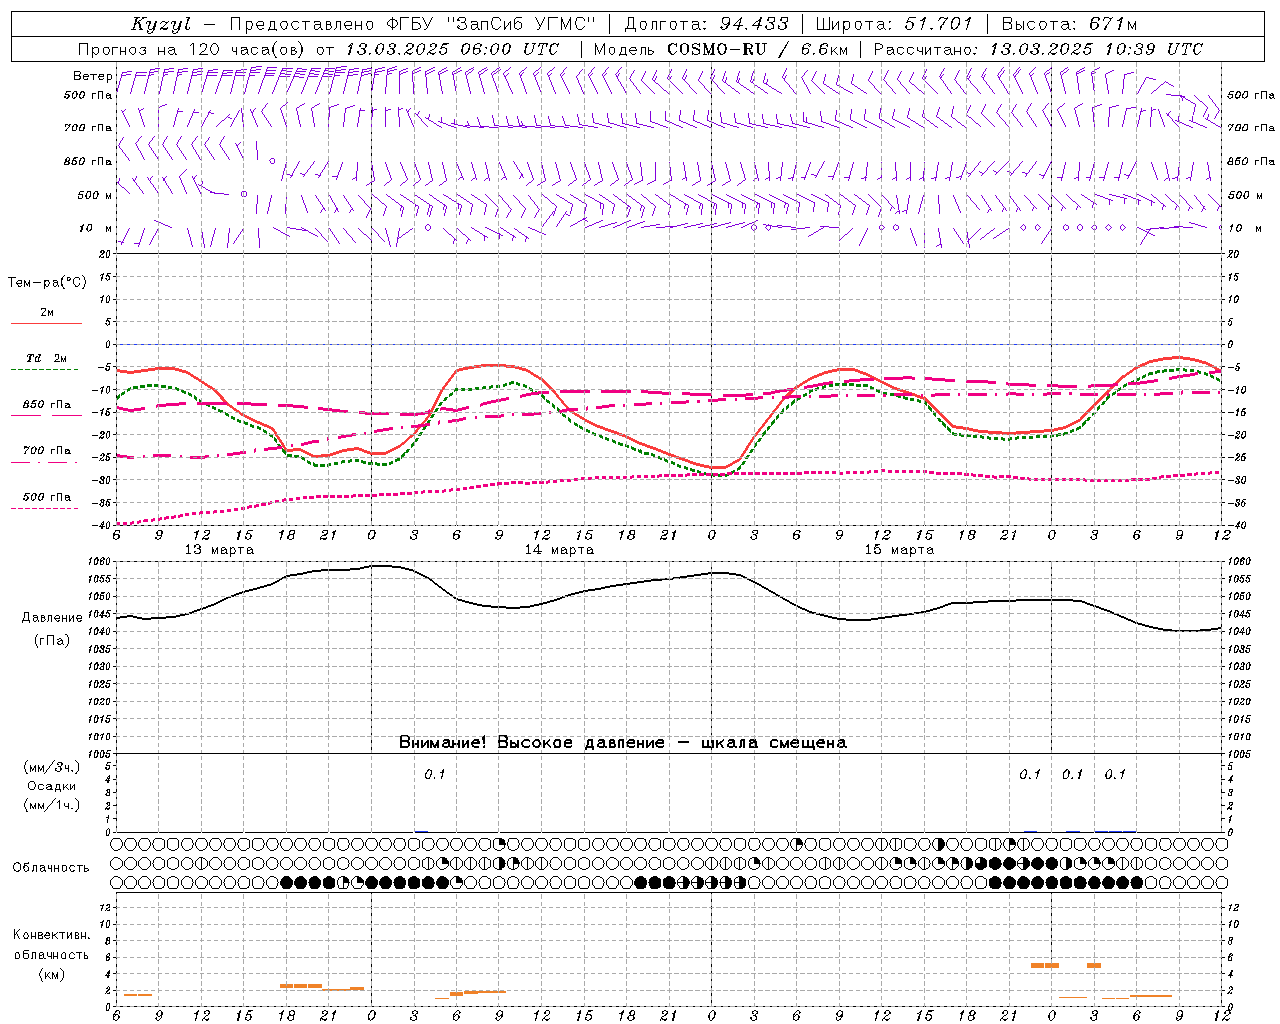Click the 14 марта date label

coord(559,550)
